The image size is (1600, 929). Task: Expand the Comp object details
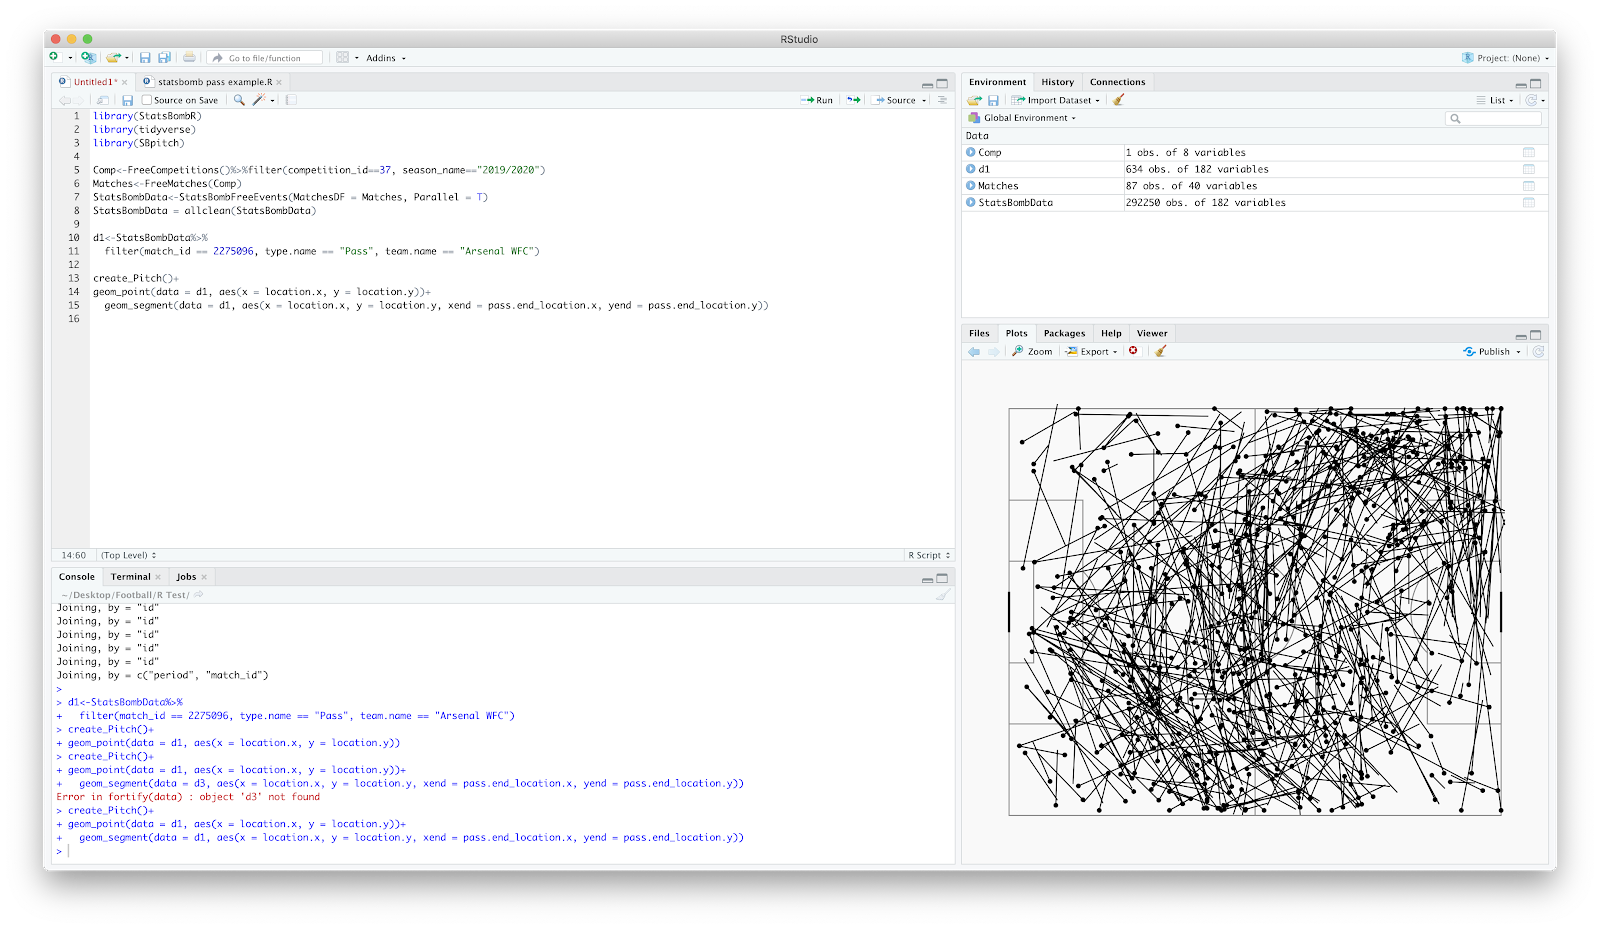pos(970,152)
